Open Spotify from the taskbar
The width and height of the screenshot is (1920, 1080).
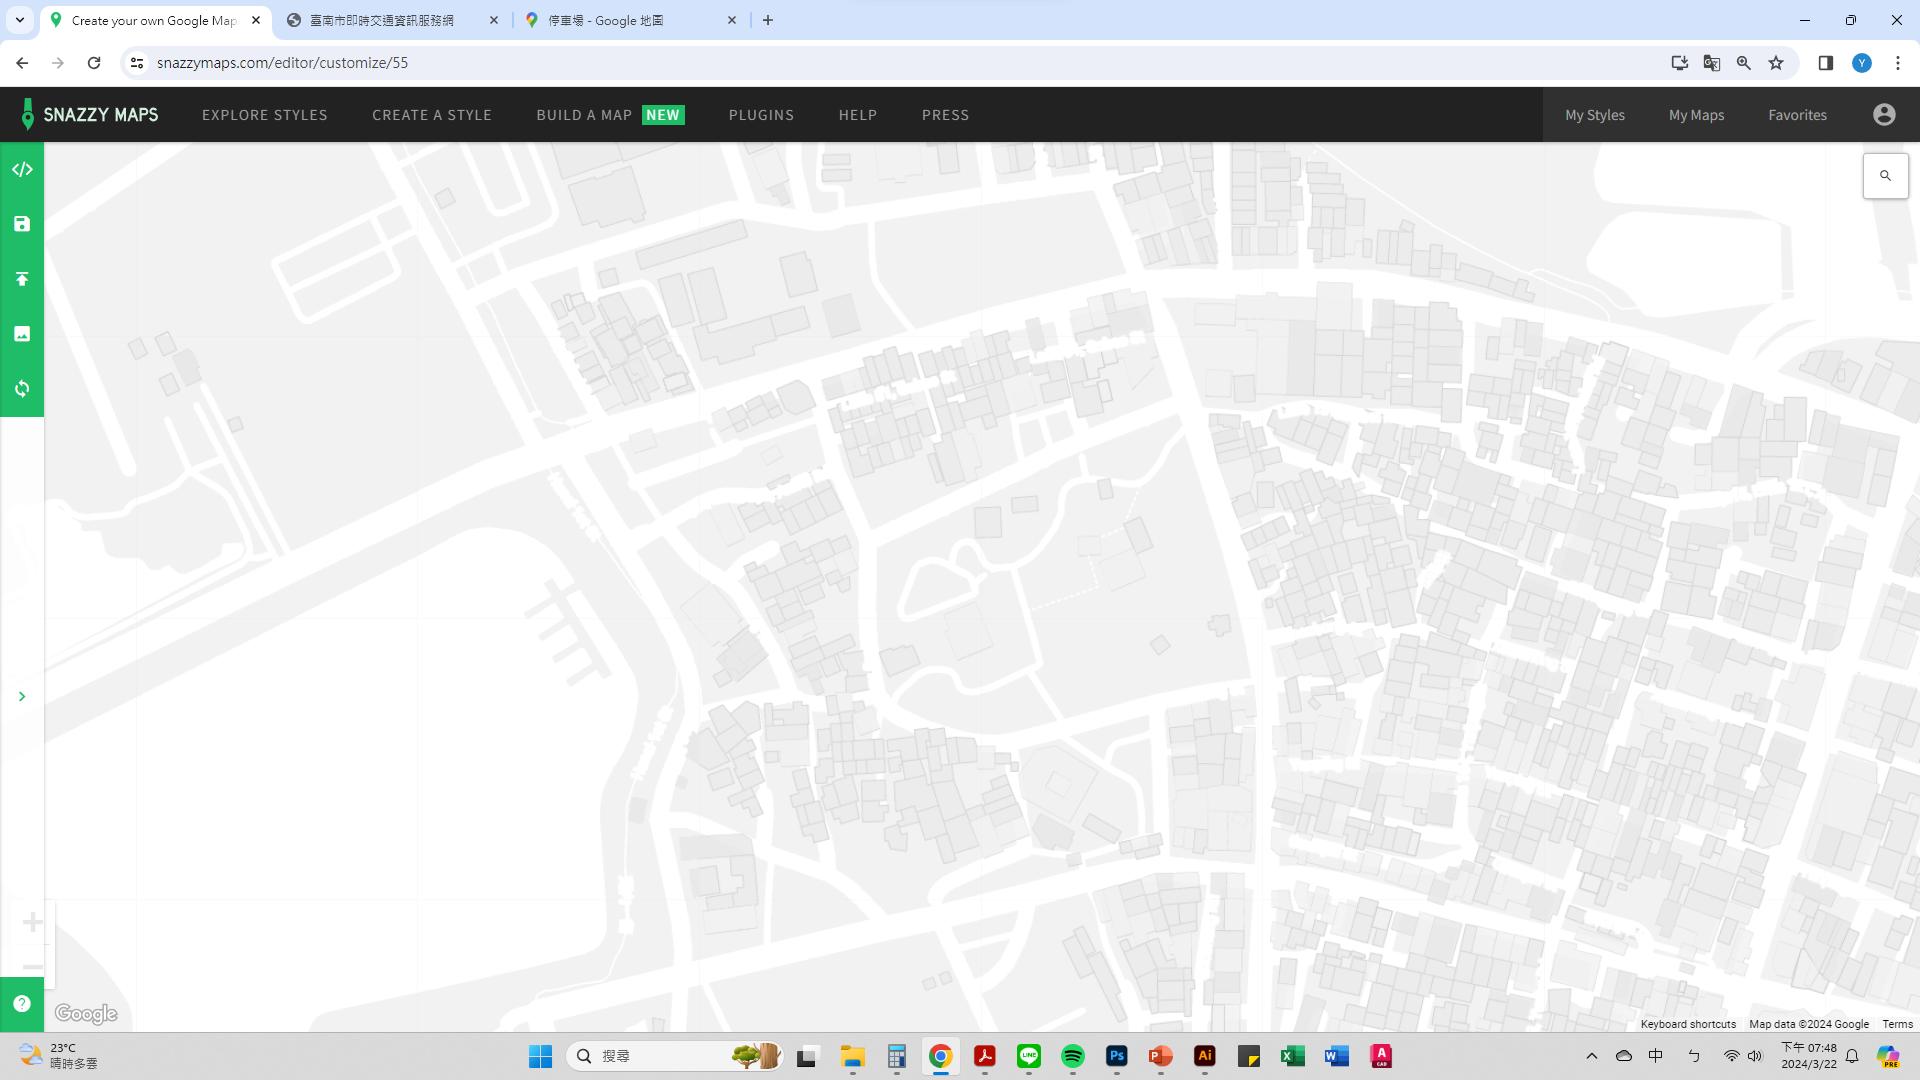[1072, 1056]
